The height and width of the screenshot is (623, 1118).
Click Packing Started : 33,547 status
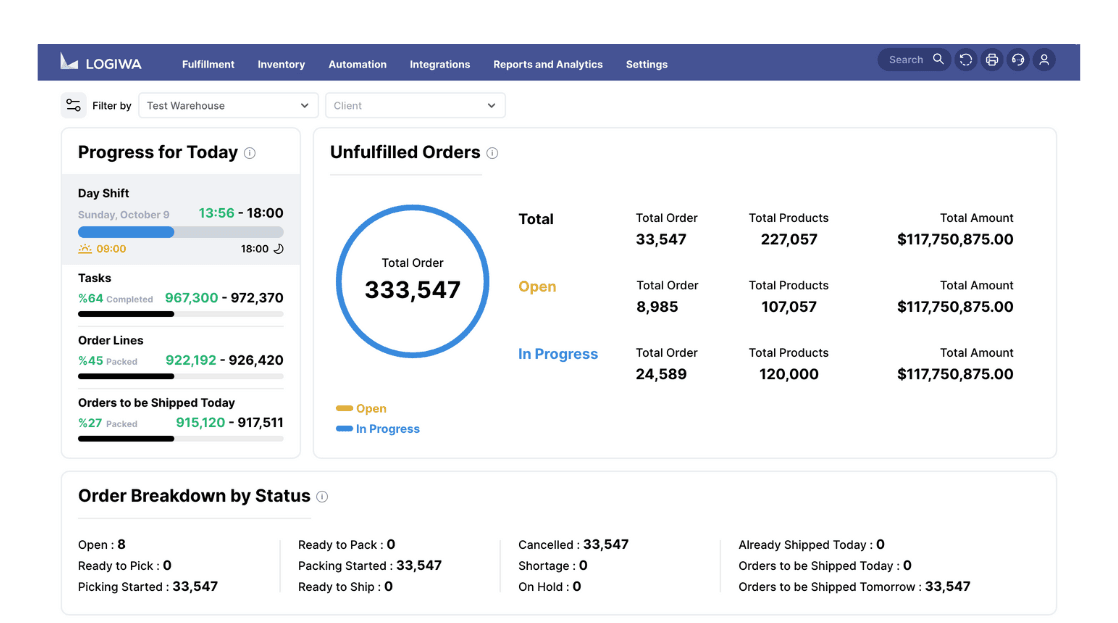click(370, 566)
